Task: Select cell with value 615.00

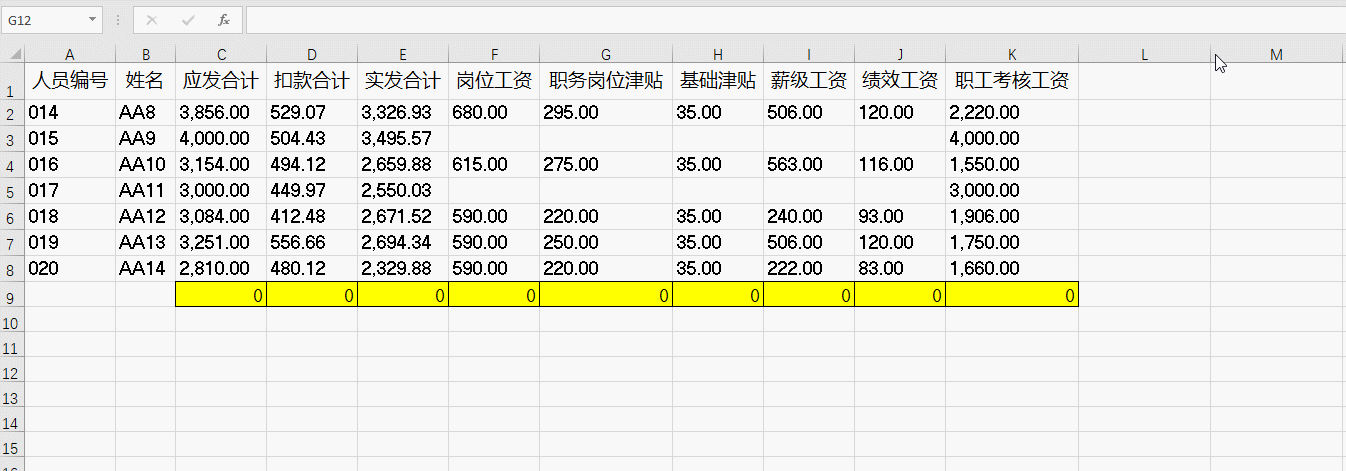Action: [494, 165]
